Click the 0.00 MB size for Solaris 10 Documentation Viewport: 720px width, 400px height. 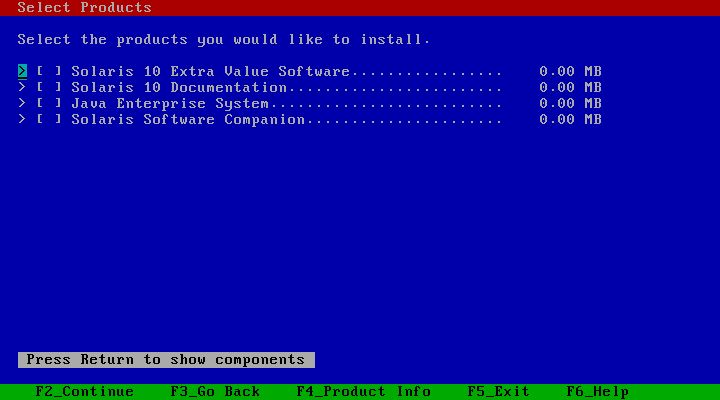click(570, 87)
